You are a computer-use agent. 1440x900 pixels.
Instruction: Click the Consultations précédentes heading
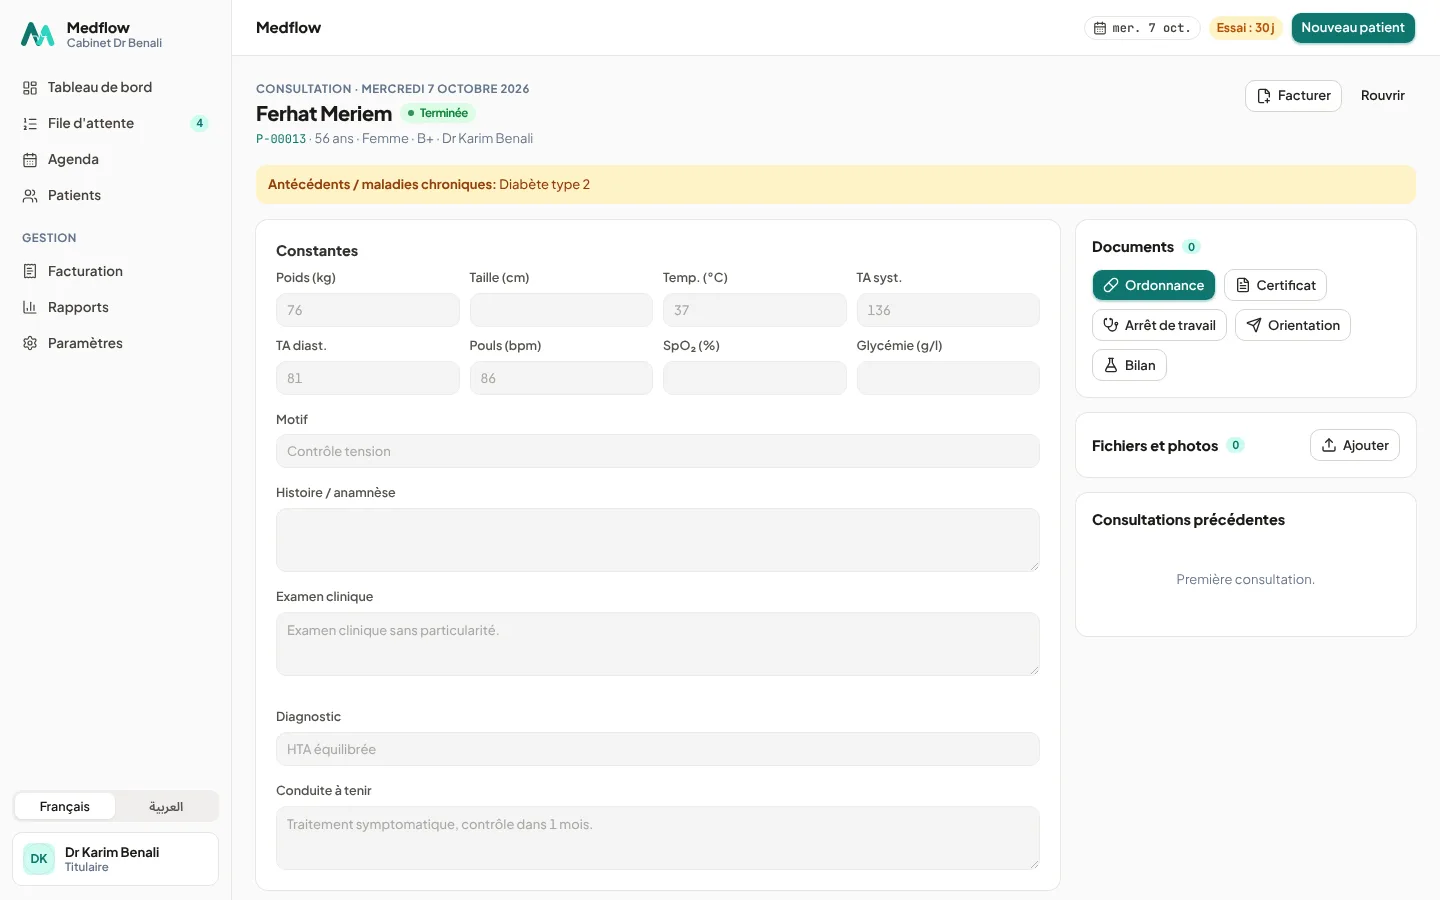(x=1188, y=520)
